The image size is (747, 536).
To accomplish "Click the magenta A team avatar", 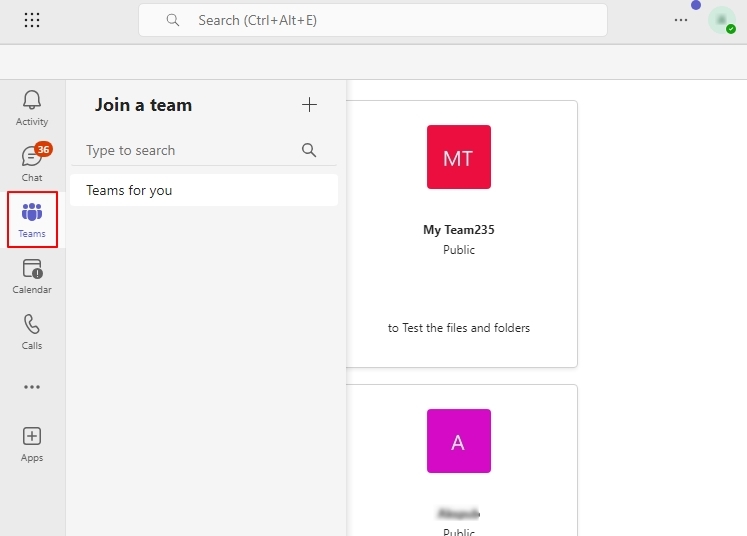I will [459, 441].
